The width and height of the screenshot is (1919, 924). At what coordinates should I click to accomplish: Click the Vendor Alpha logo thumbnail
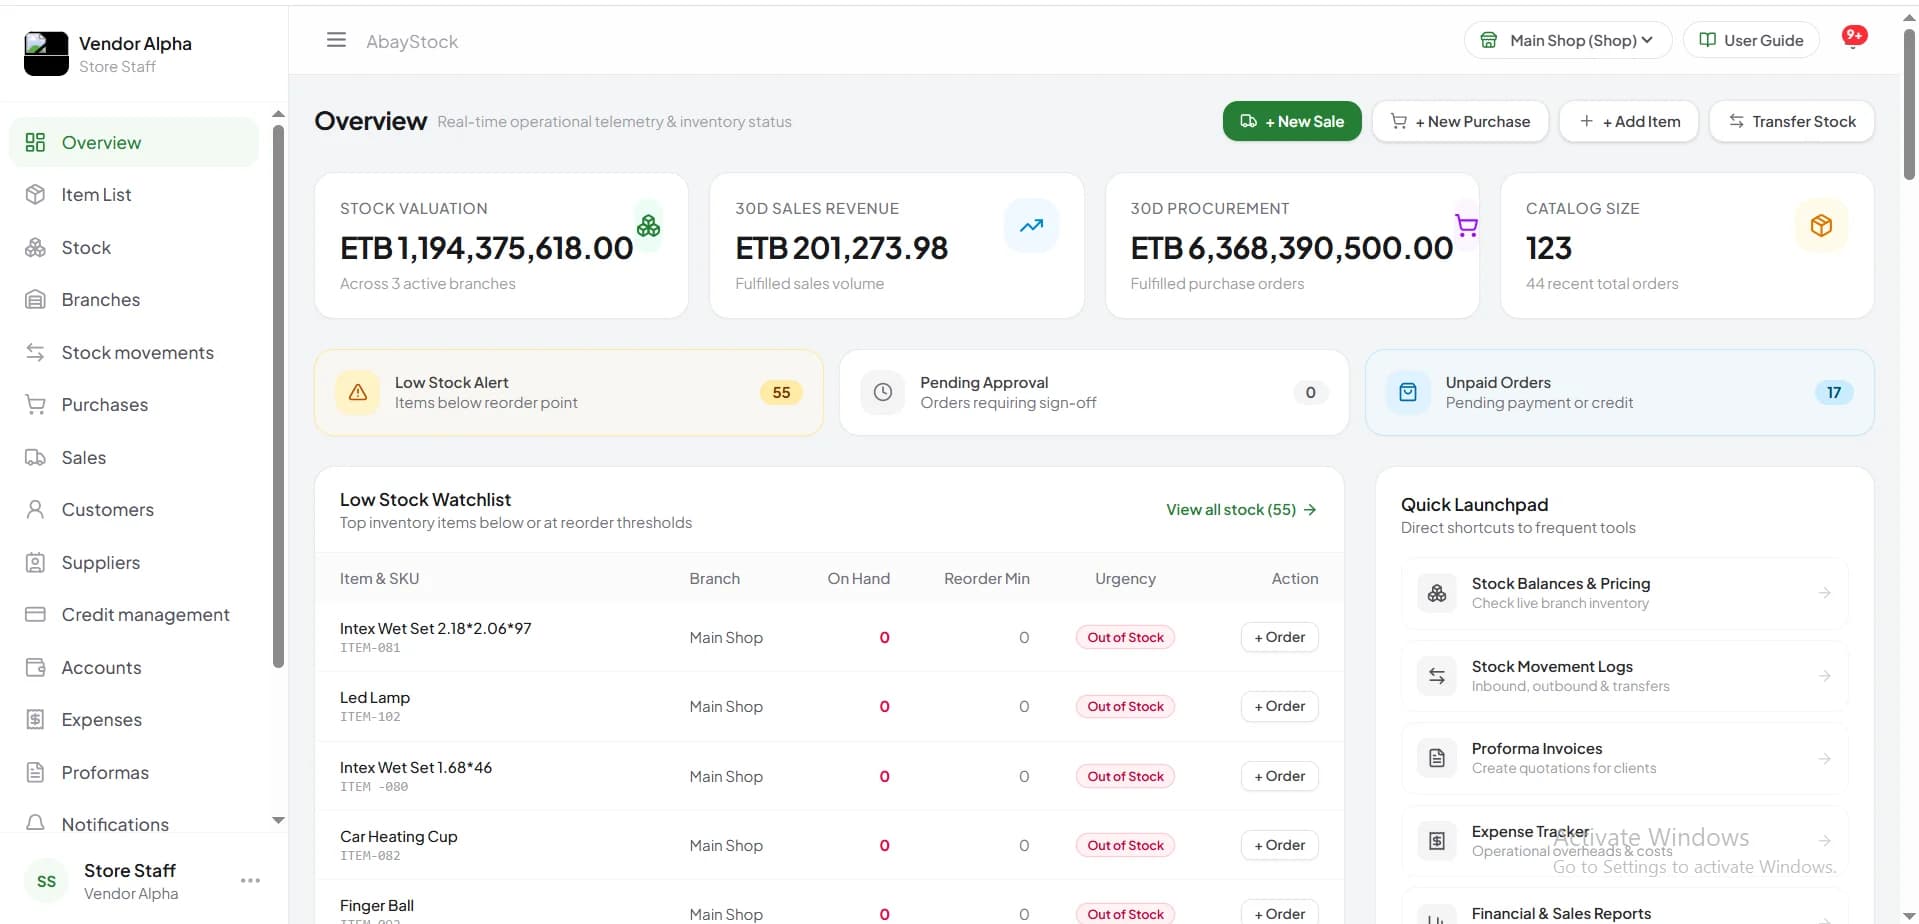(x=46, y=53)
